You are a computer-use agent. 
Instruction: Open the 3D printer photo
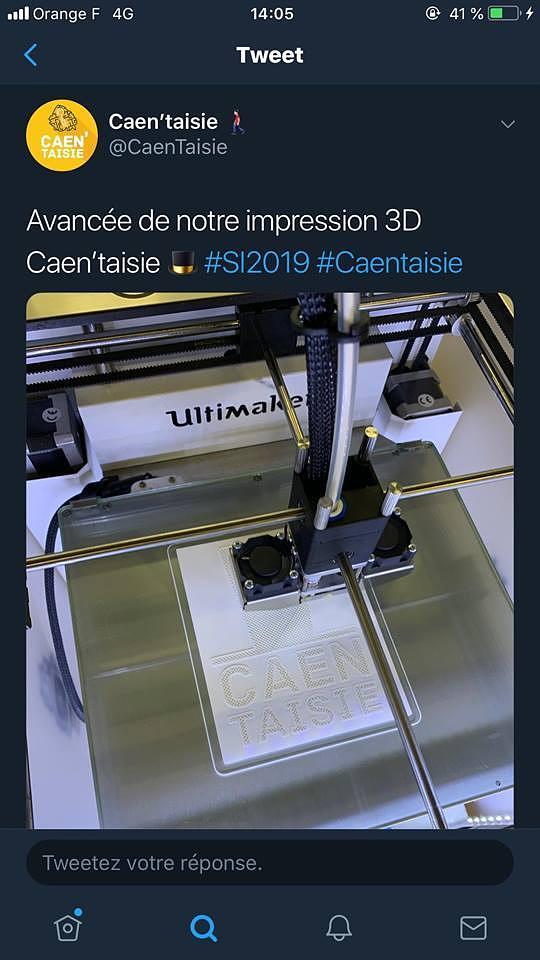pos(270,560)
